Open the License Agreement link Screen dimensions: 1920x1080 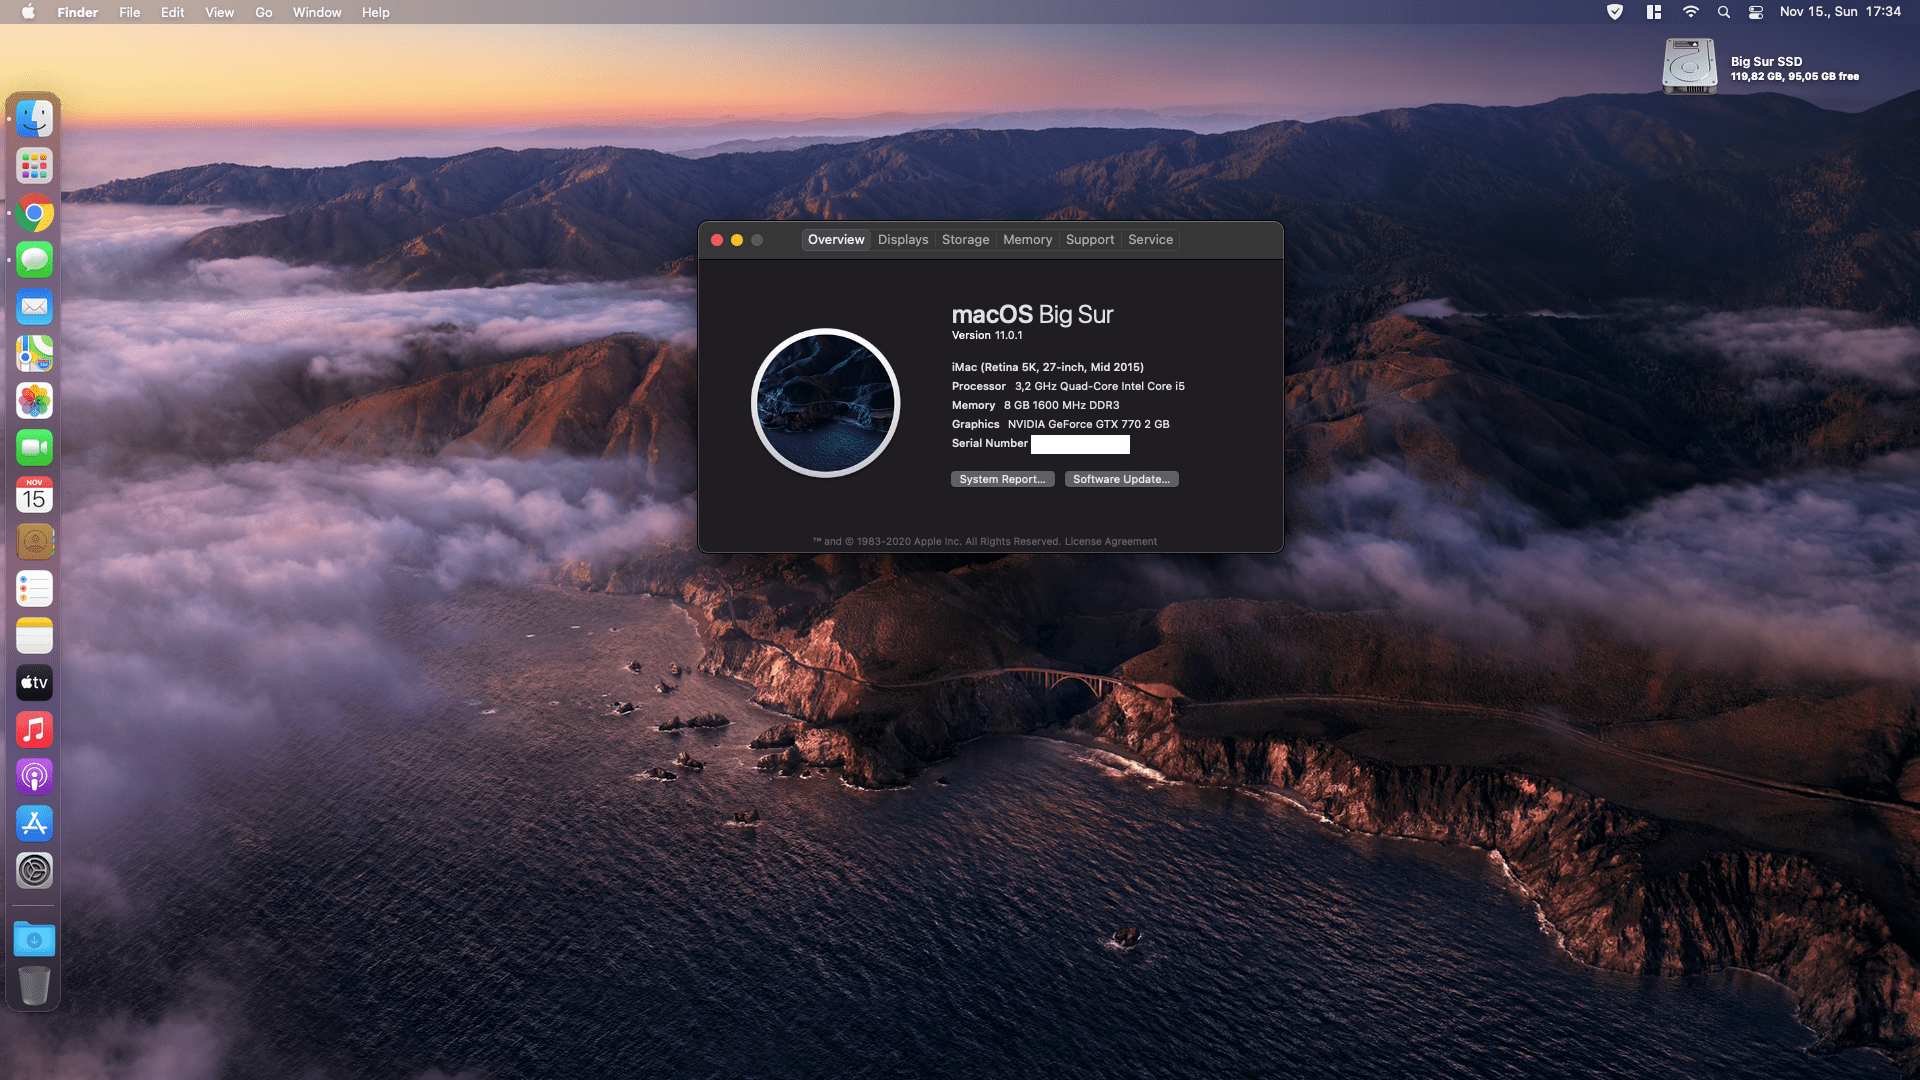coord(1110,542)
